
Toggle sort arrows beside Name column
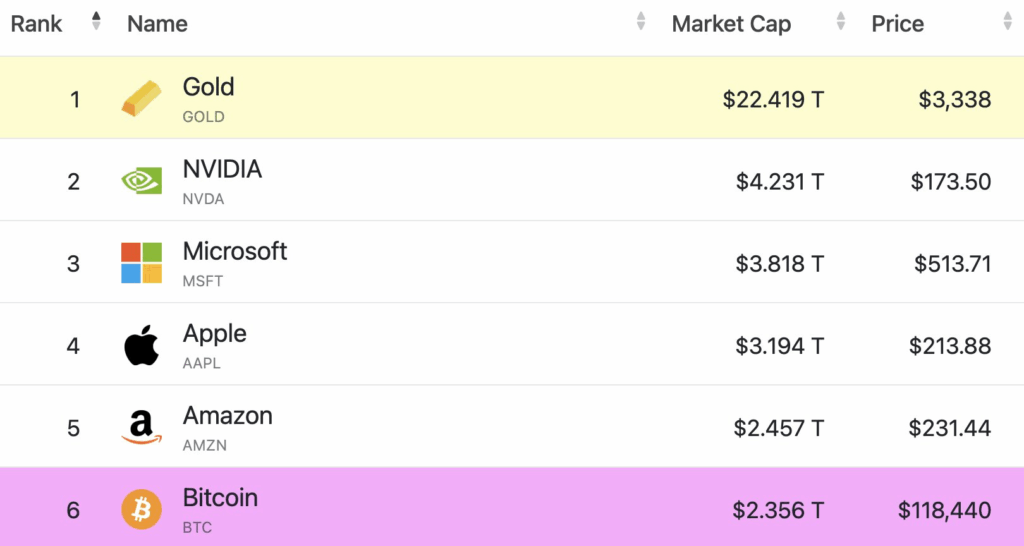click(x=641, y=21)
